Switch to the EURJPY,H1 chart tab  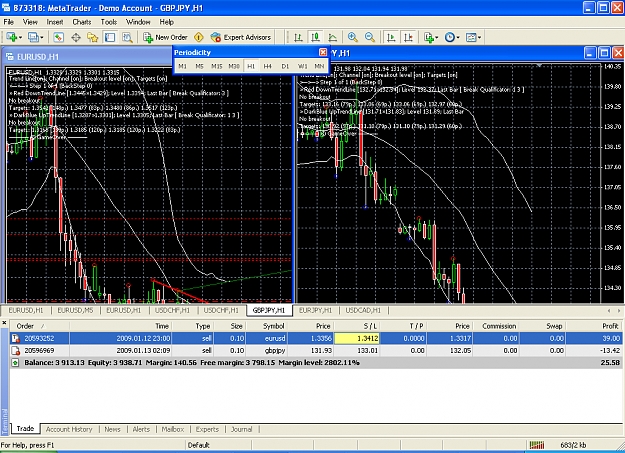(x=315, y=310)
